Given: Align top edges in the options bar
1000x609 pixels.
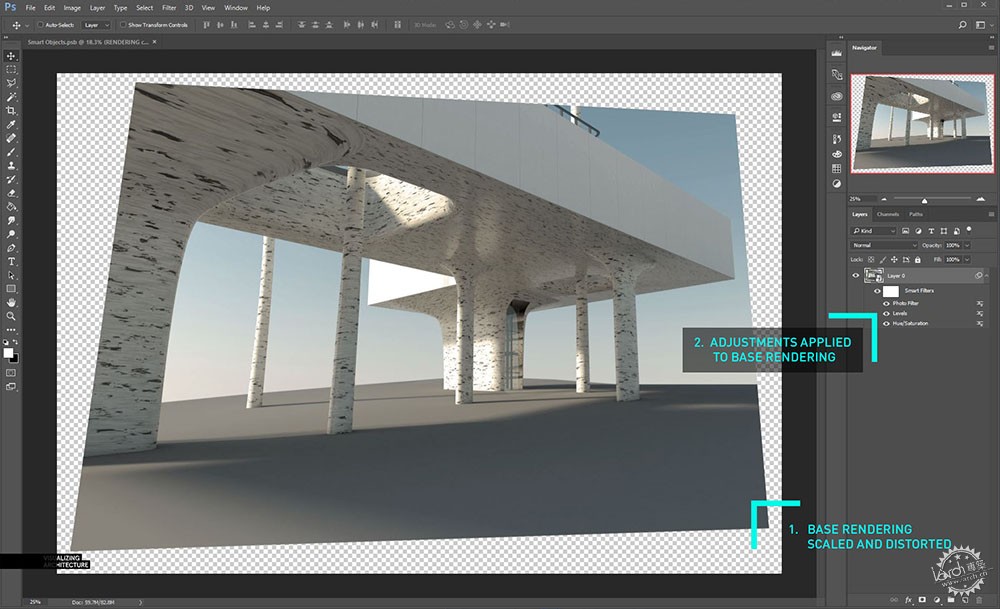Looking at the screenshot, I should (x=206, y=25).
